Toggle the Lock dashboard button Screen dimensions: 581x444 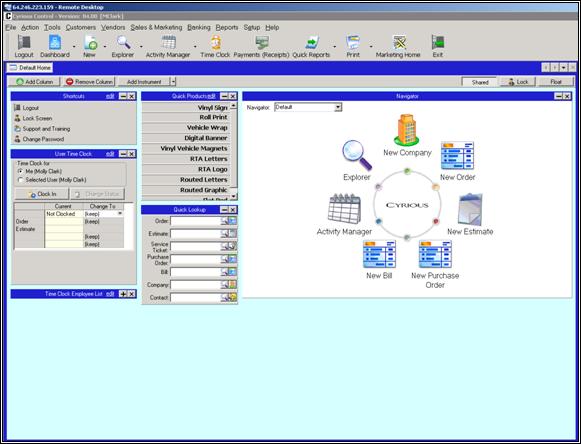(x=518, y=82)
